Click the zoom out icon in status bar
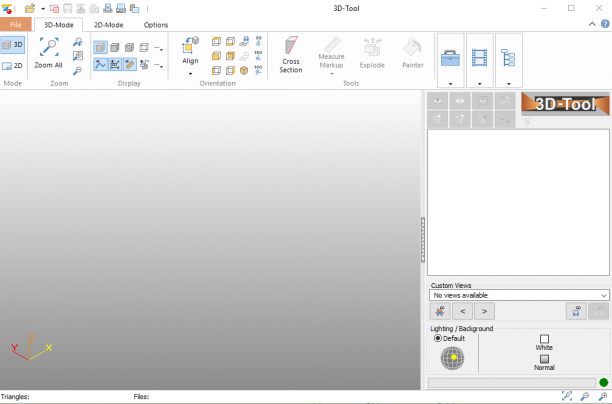The width and height of the screenshot is (612, 404). pos(585,396)
